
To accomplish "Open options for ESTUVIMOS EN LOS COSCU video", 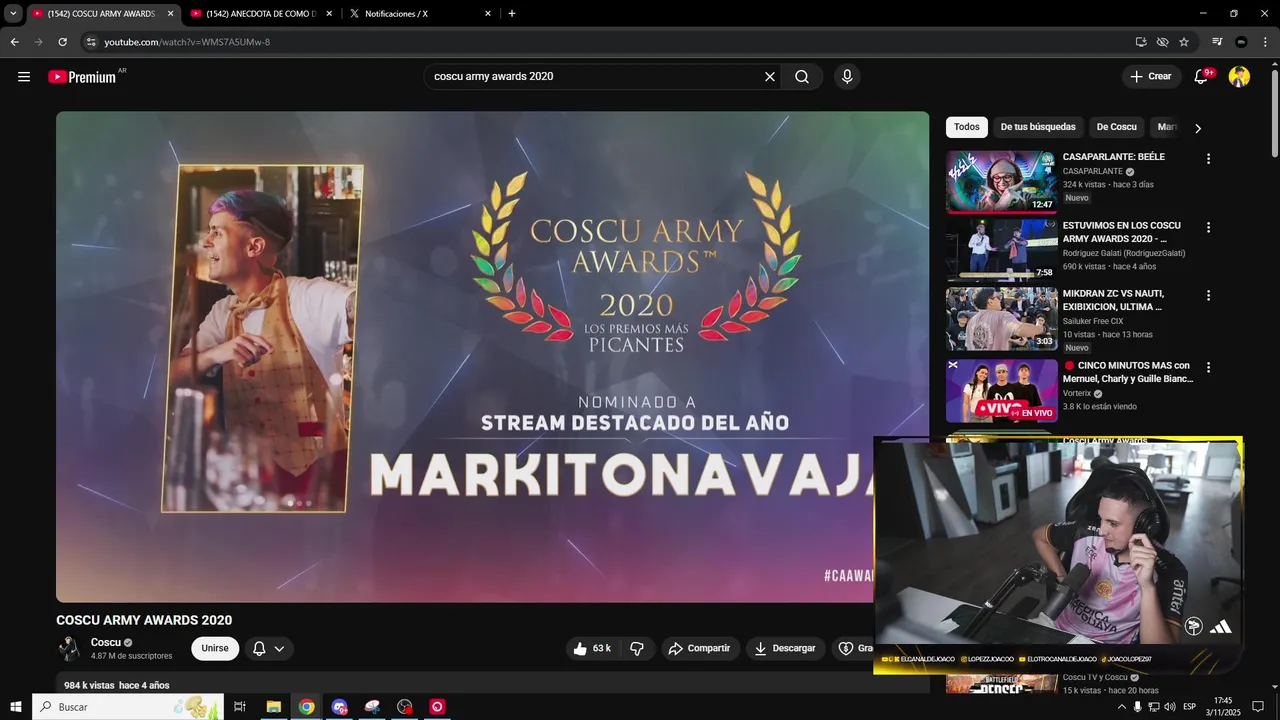I will (1208, 228).
